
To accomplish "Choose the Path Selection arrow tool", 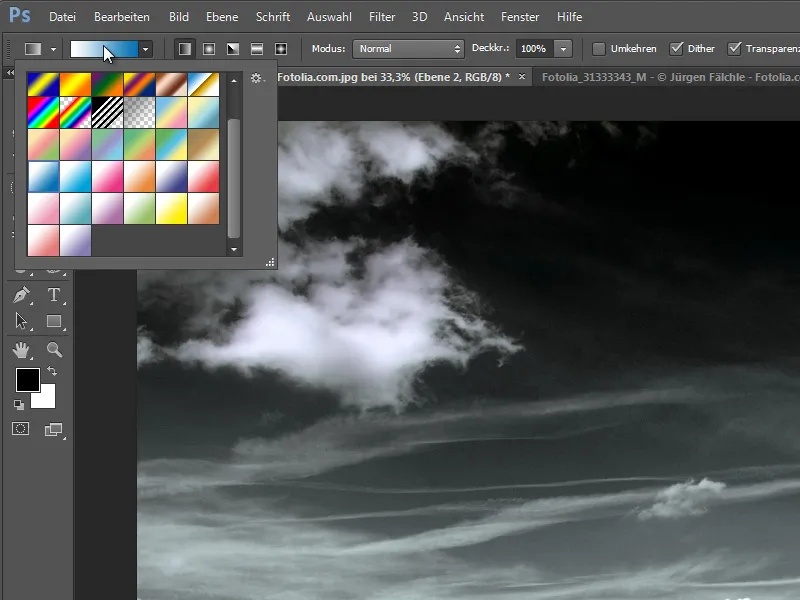I will pos(21,321).
